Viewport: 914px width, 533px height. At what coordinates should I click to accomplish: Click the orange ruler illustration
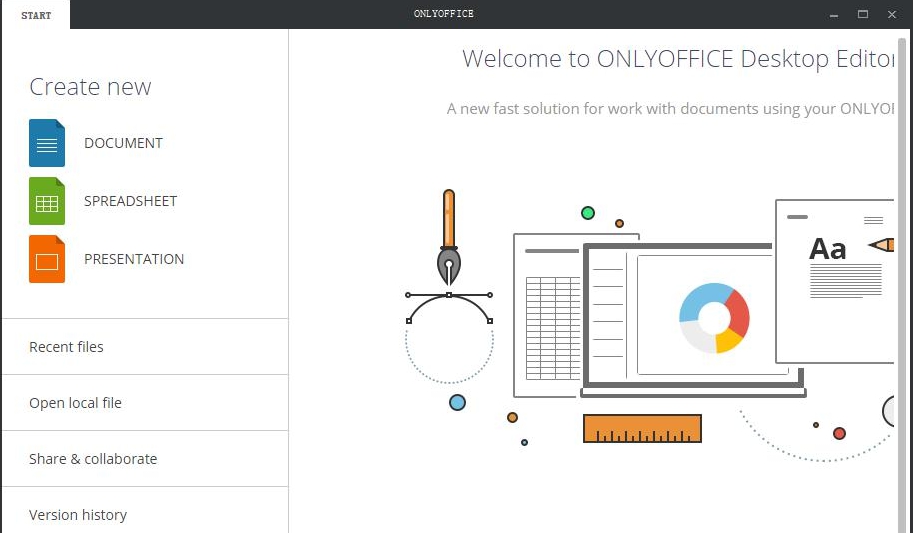[x=642, y=429]
